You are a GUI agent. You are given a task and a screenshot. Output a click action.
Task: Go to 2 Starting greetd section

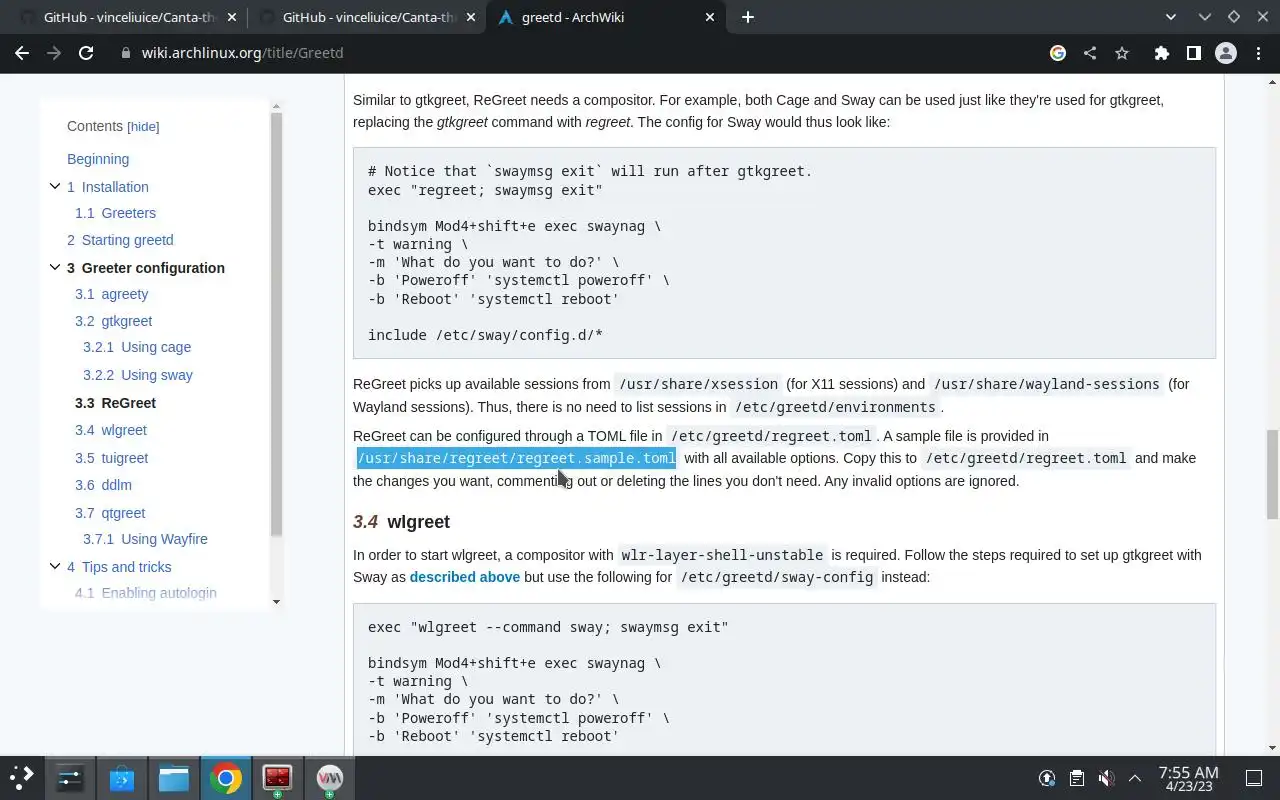120,240
